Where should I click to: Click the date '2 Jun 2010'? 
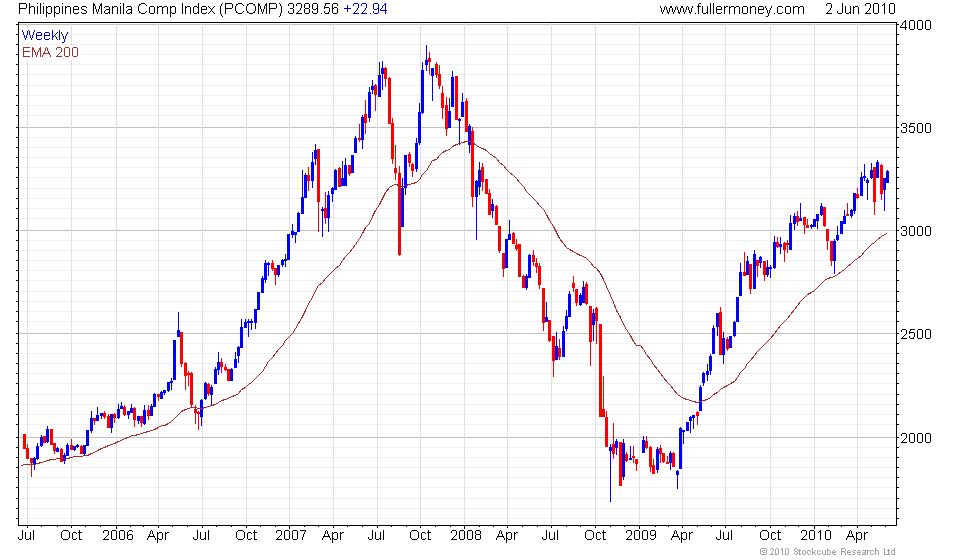tap(860, 9)
